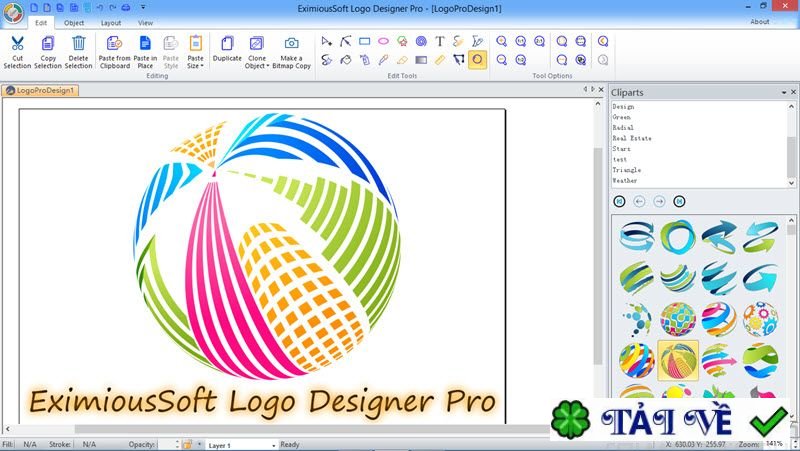Click the undo icon in quick access toolbar
Image resolution: width=800 pixels, height=451 pixels.
click(x=99, y=8)
